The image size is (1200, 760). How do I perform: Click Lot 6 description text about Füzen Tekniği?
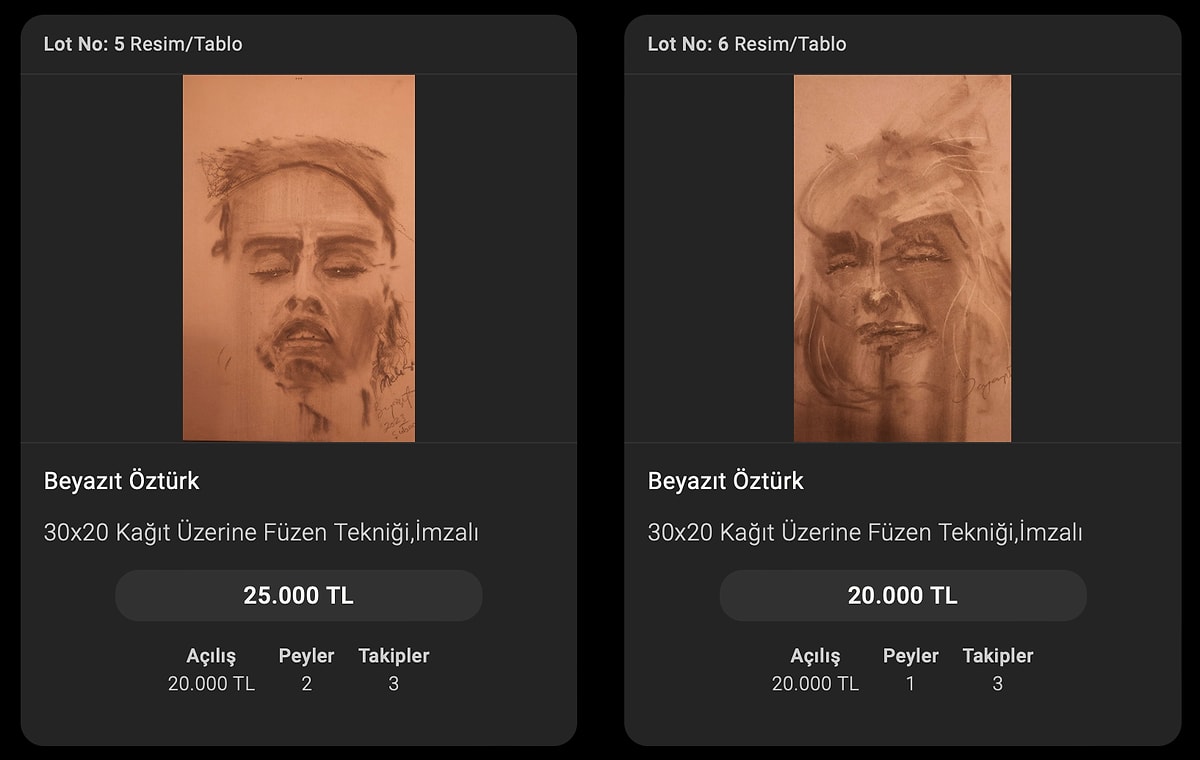(865, 533)
